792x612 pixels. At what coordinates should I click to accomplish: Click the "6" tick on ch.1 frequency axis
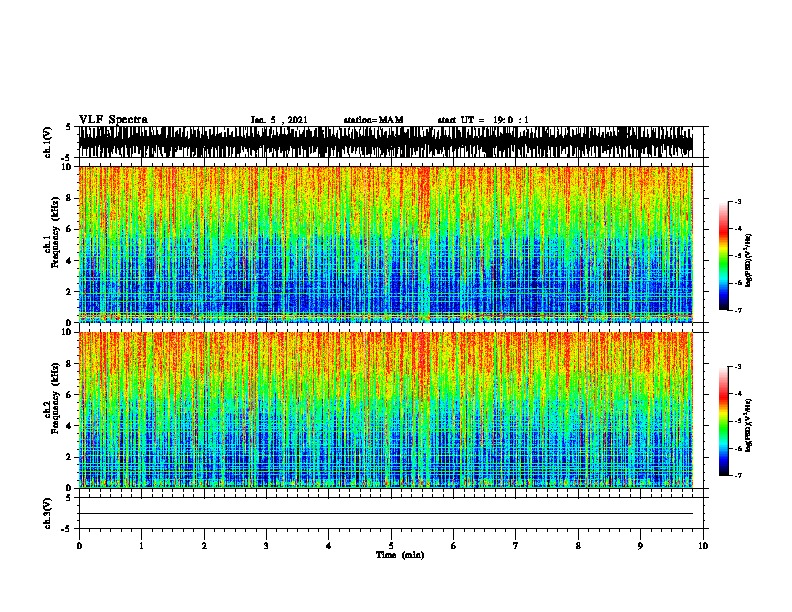click(x=70, y=229)
